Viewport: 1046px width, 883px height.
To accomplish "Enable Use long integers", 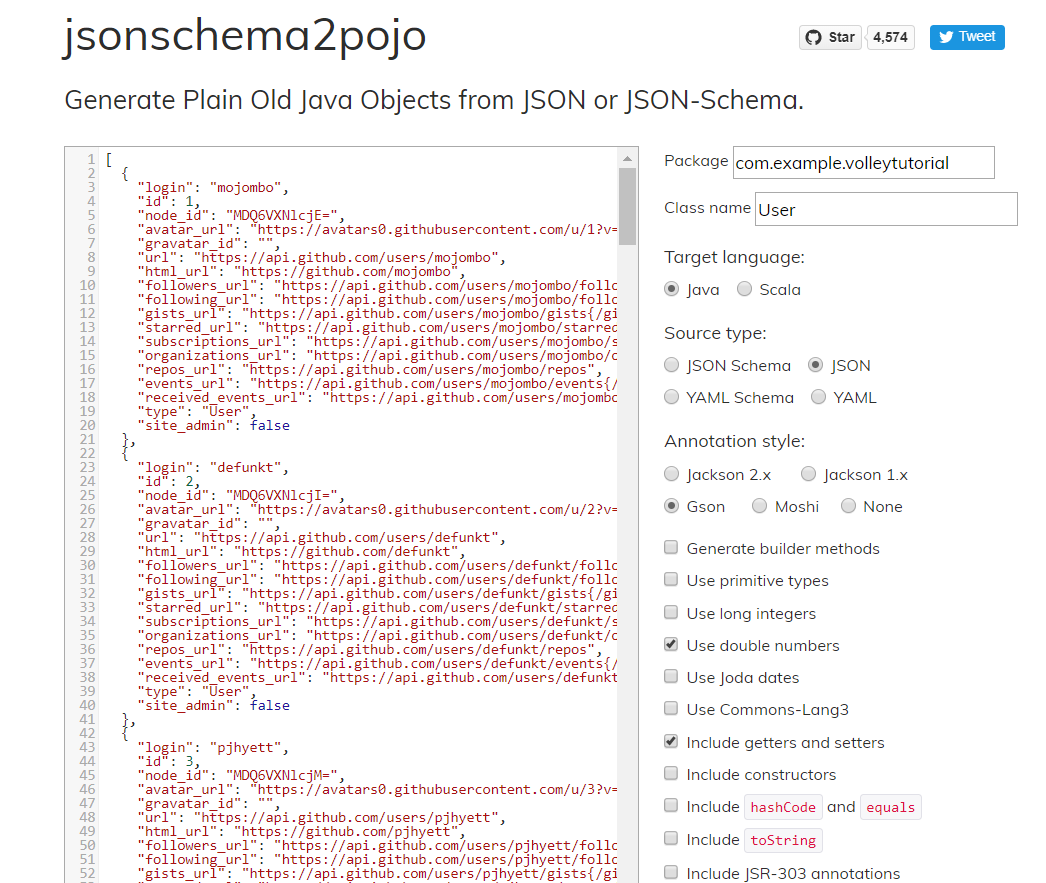I will 671,612.
